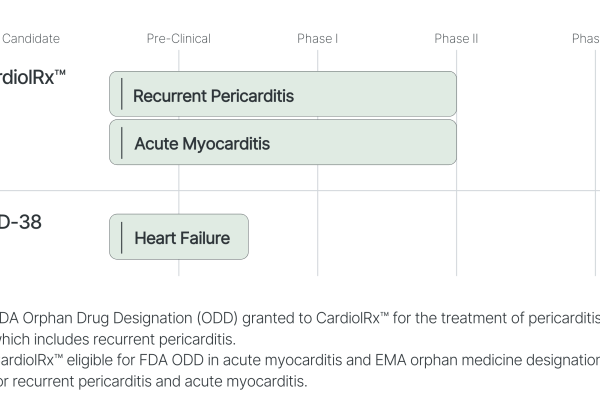This screenshot has width=600, height=400.
Task: Select the "Pre-Clinical" phase header
Action: pos(179,39)
